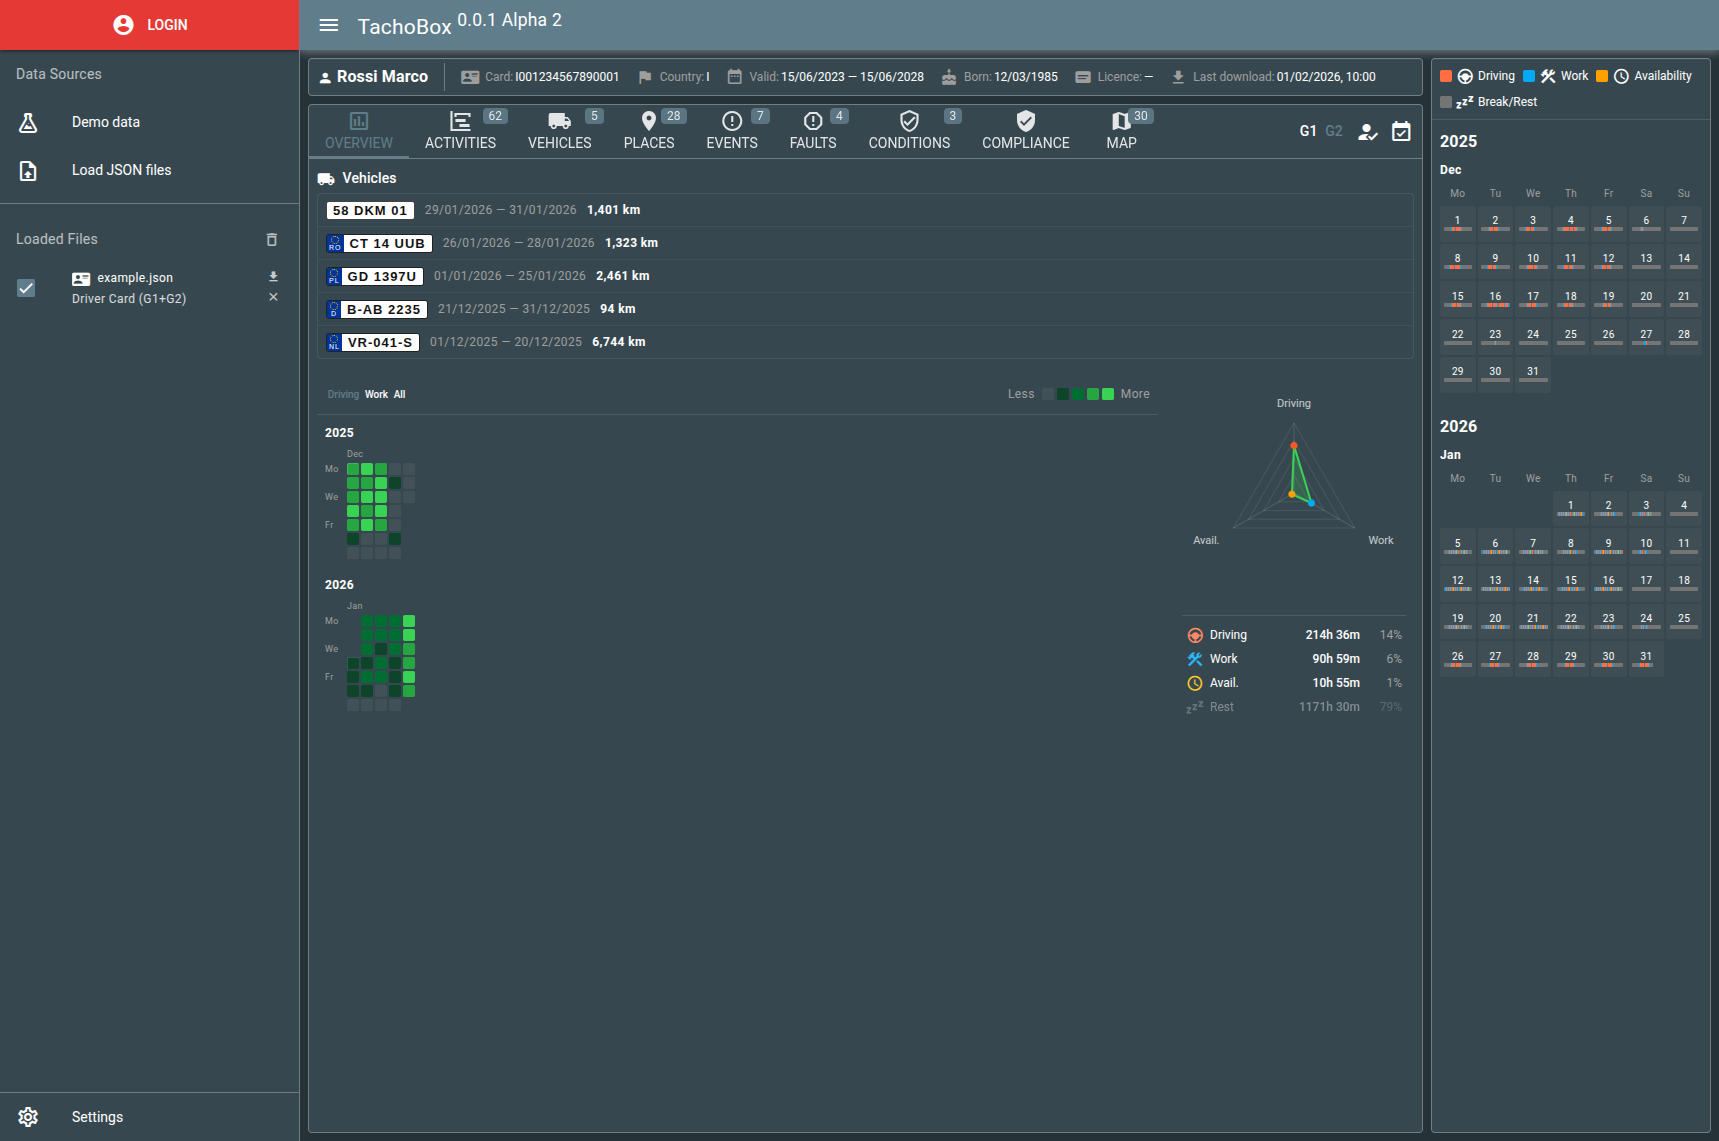The image size is (1719, 1141).
Task: Open the calendar check icon in the tab bar
Action: pyautogui.click(x=1401, y=132)
